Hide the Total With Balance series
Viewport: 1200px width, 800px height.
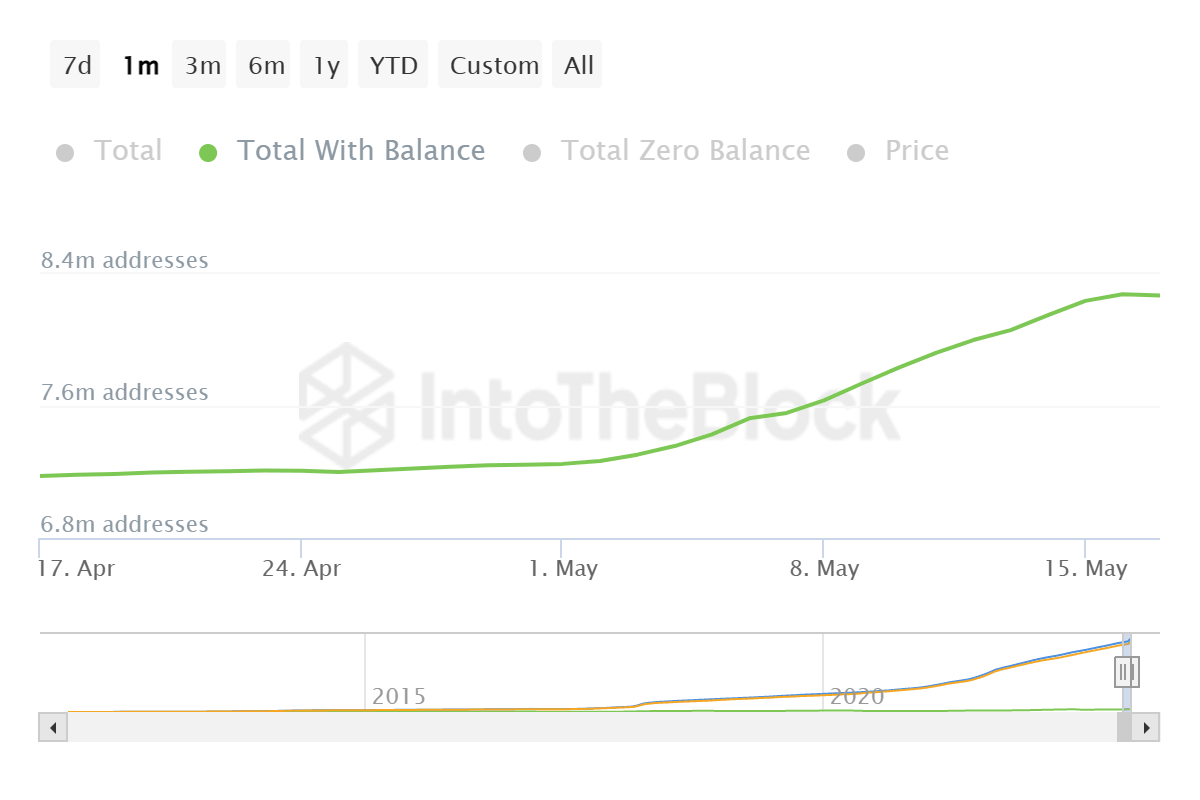(x=361, y=150)
